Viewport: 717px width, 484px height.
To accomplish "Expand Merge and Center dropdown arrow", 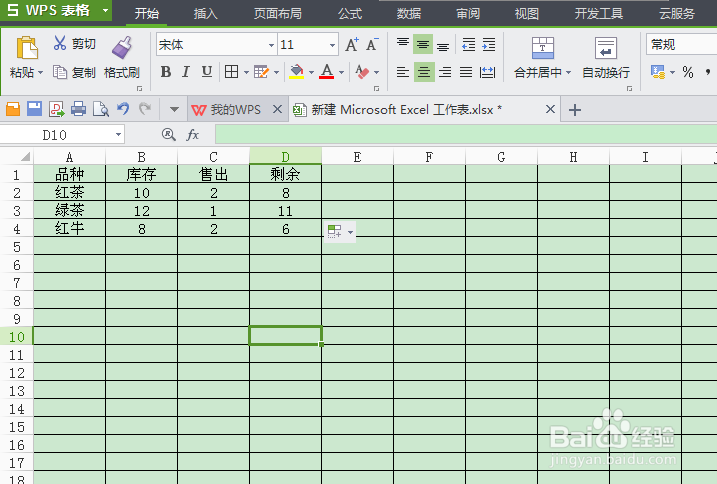I will point(568,72).
